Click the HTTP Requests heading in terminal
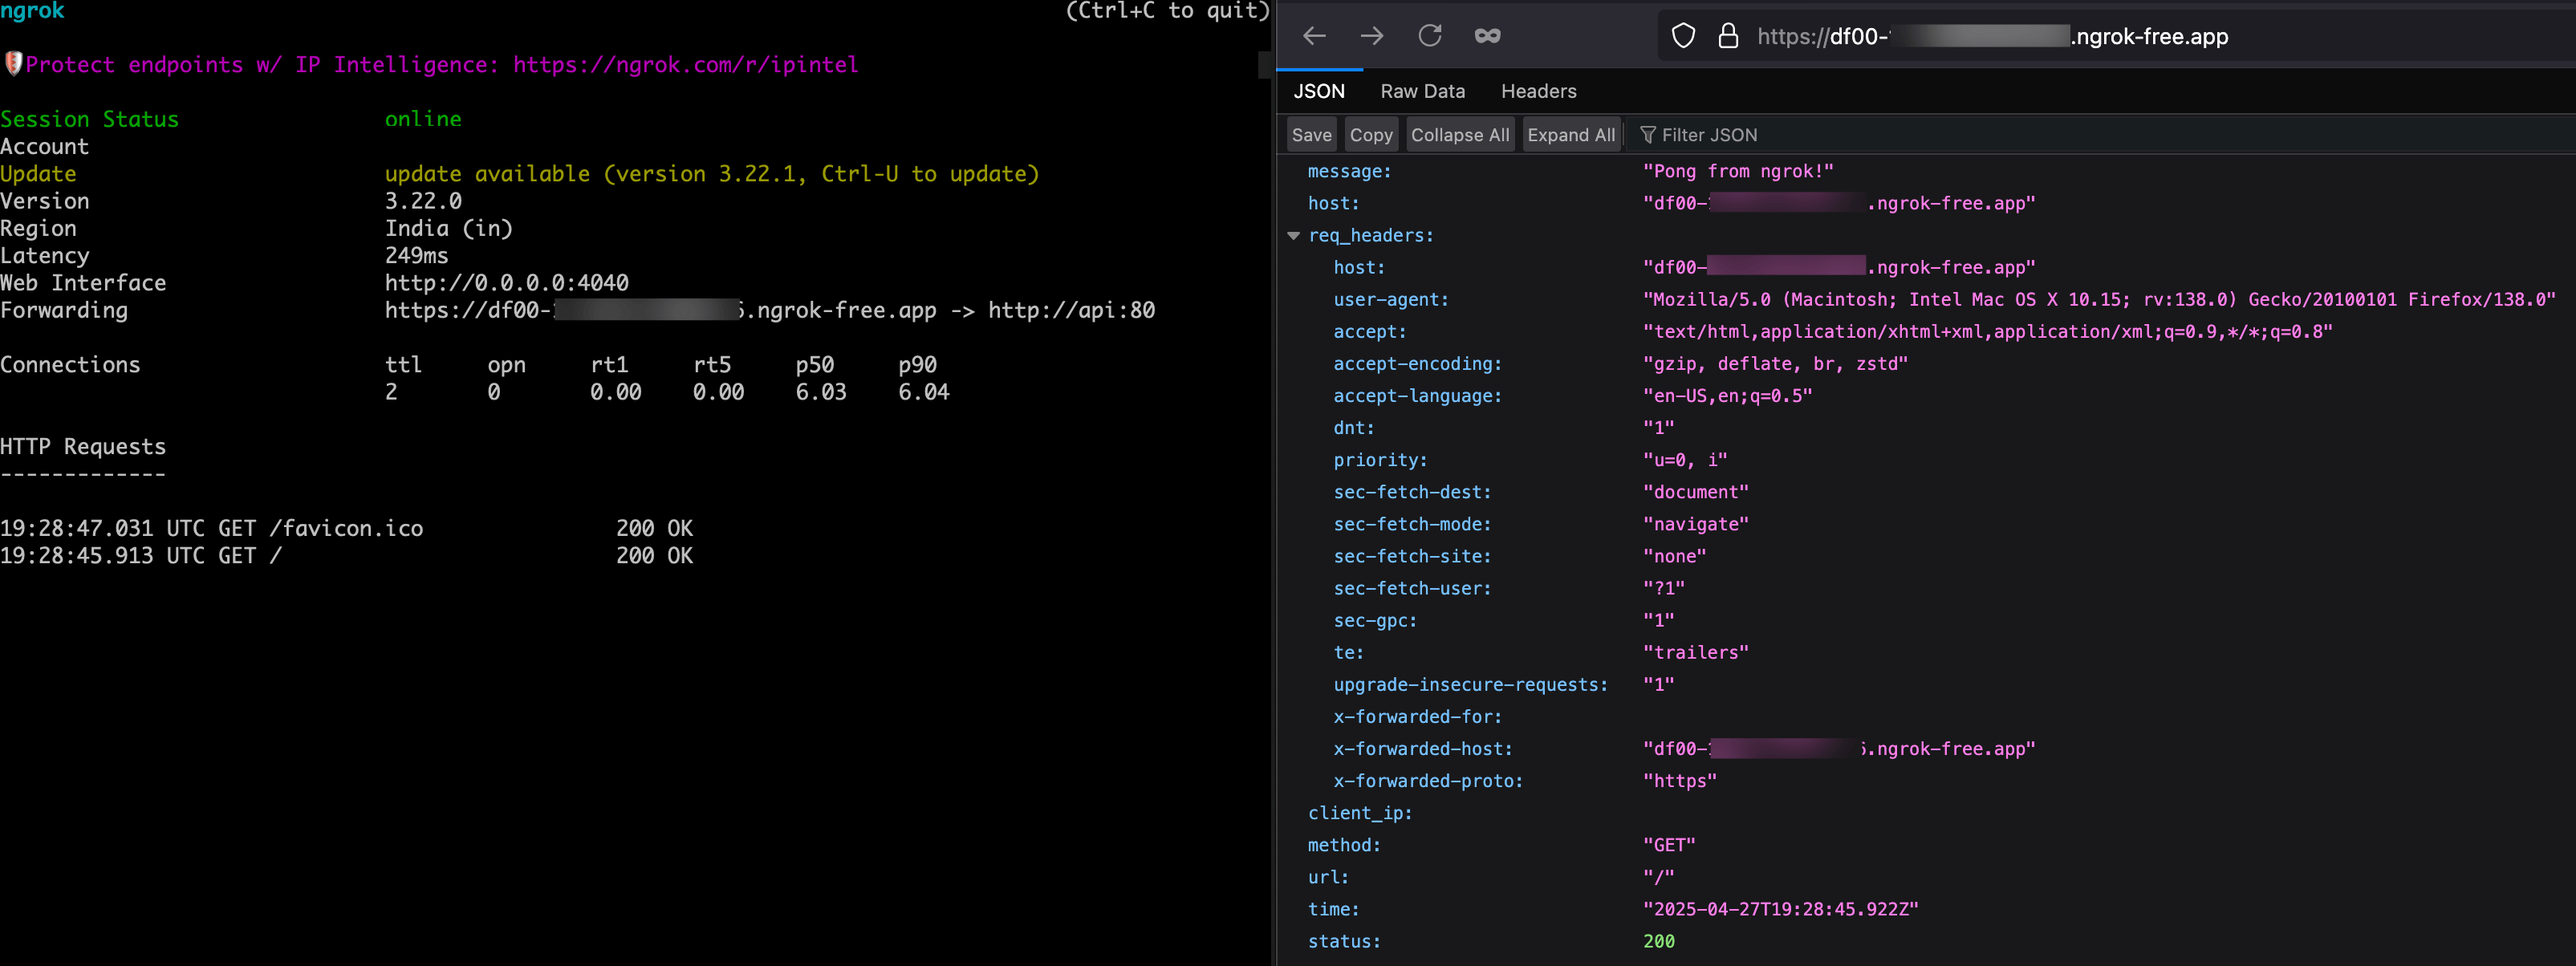 click(83, 446)
